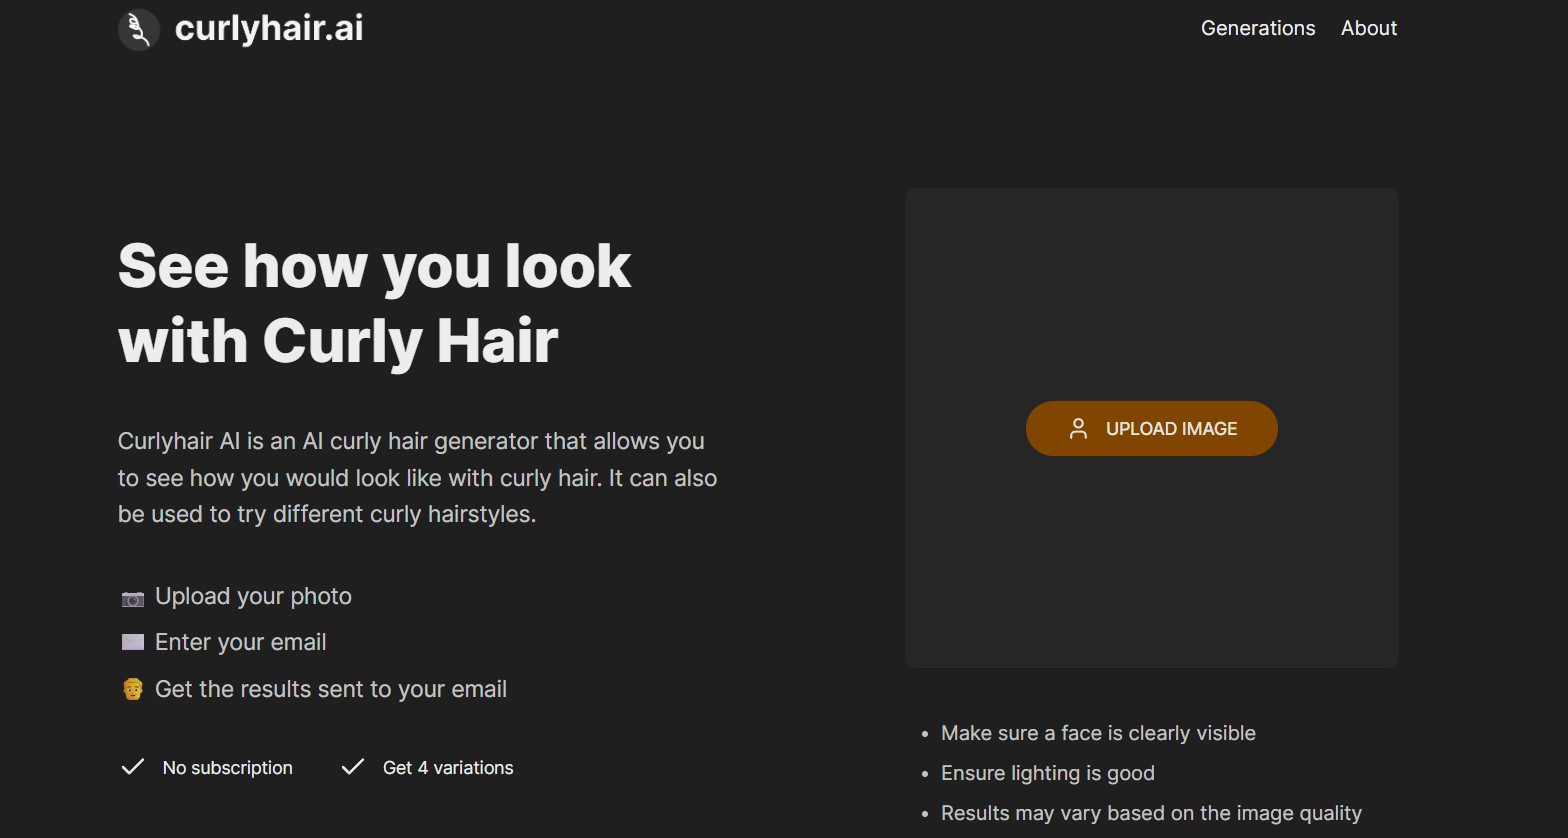Click the "No subscription" label

pyautogui.click(x=227, y=768)
